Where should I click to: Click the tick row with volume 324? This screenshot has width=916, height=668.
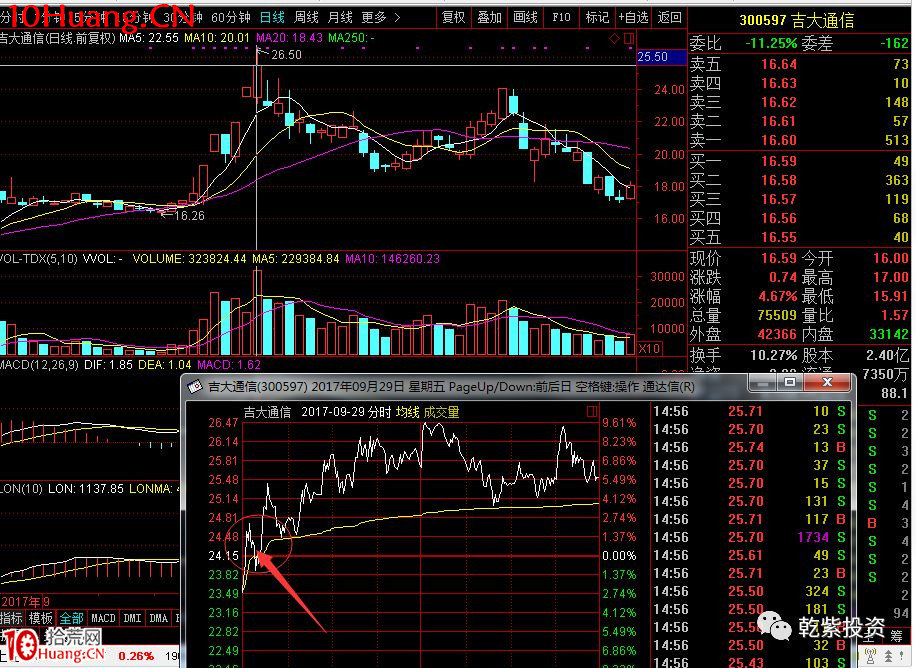[750, 591]
